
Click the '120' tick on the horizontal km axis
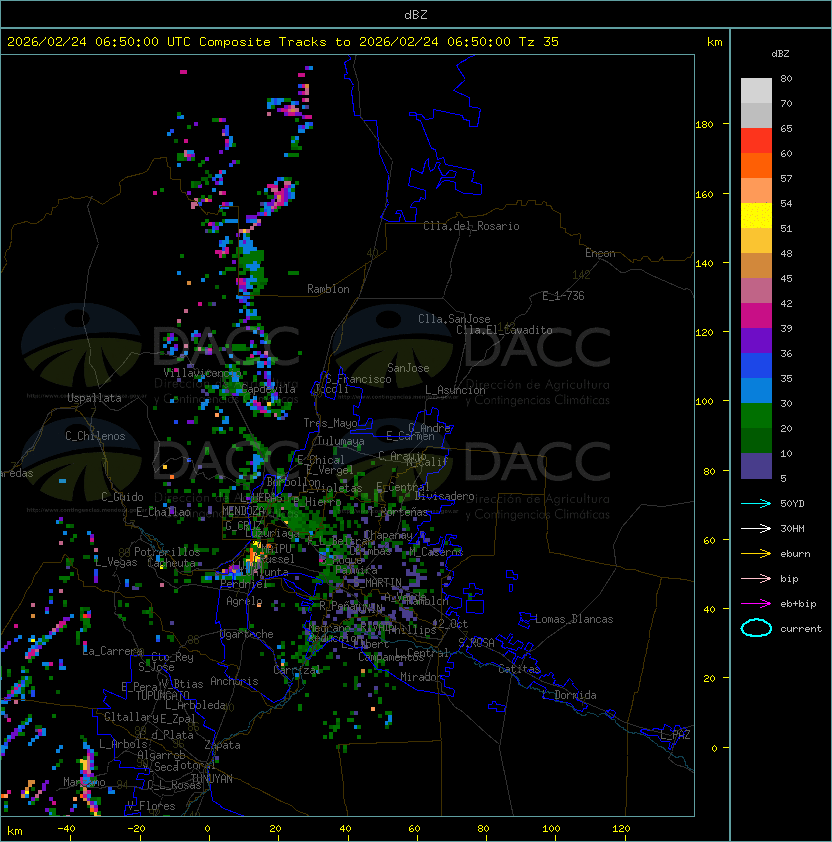click(x=621, y=829)
